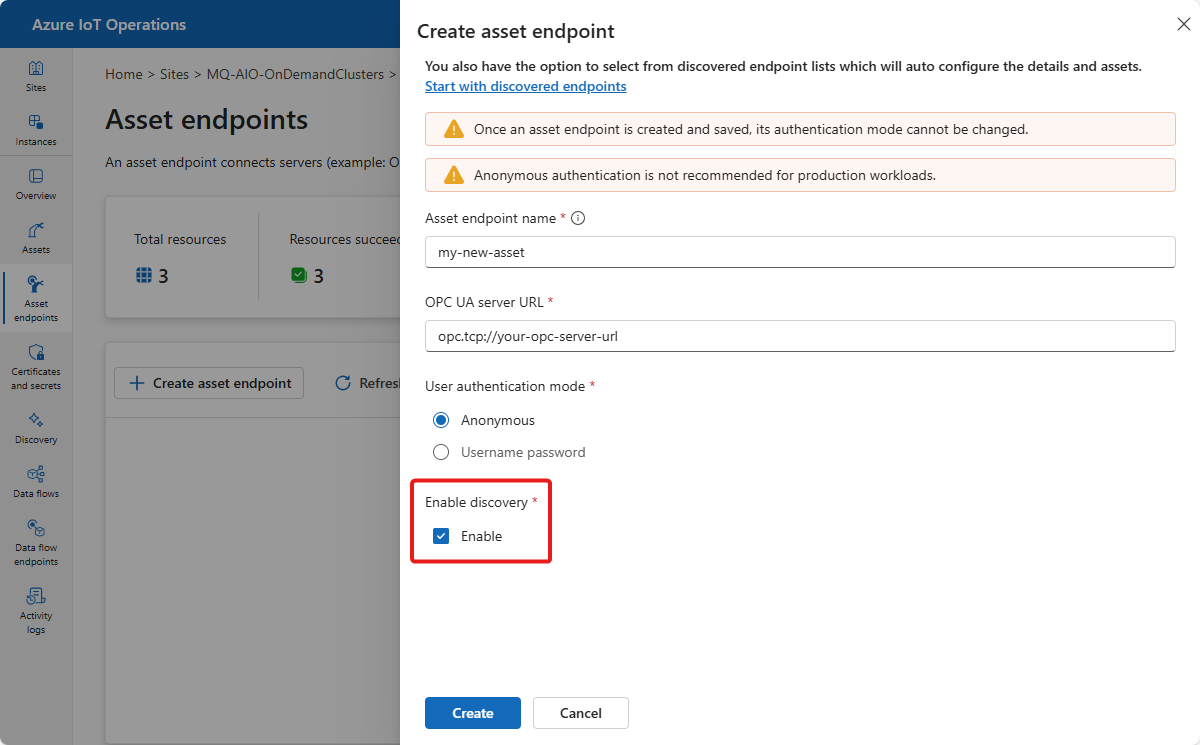The height and width of the screenshot is (745, 1200).
Task: Select Username password radio button
Action: click(x=441, y=452)
